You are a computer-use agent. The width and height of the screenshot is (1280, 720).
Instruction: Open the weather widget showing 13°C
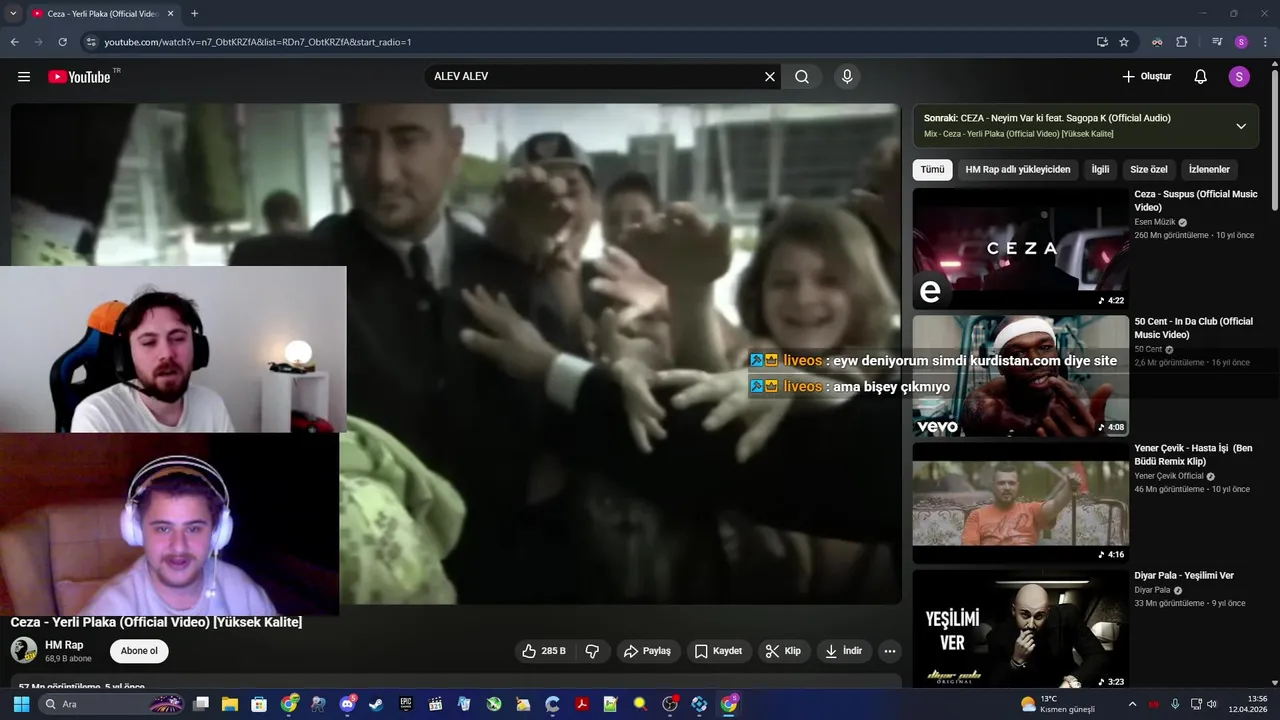1058,704
